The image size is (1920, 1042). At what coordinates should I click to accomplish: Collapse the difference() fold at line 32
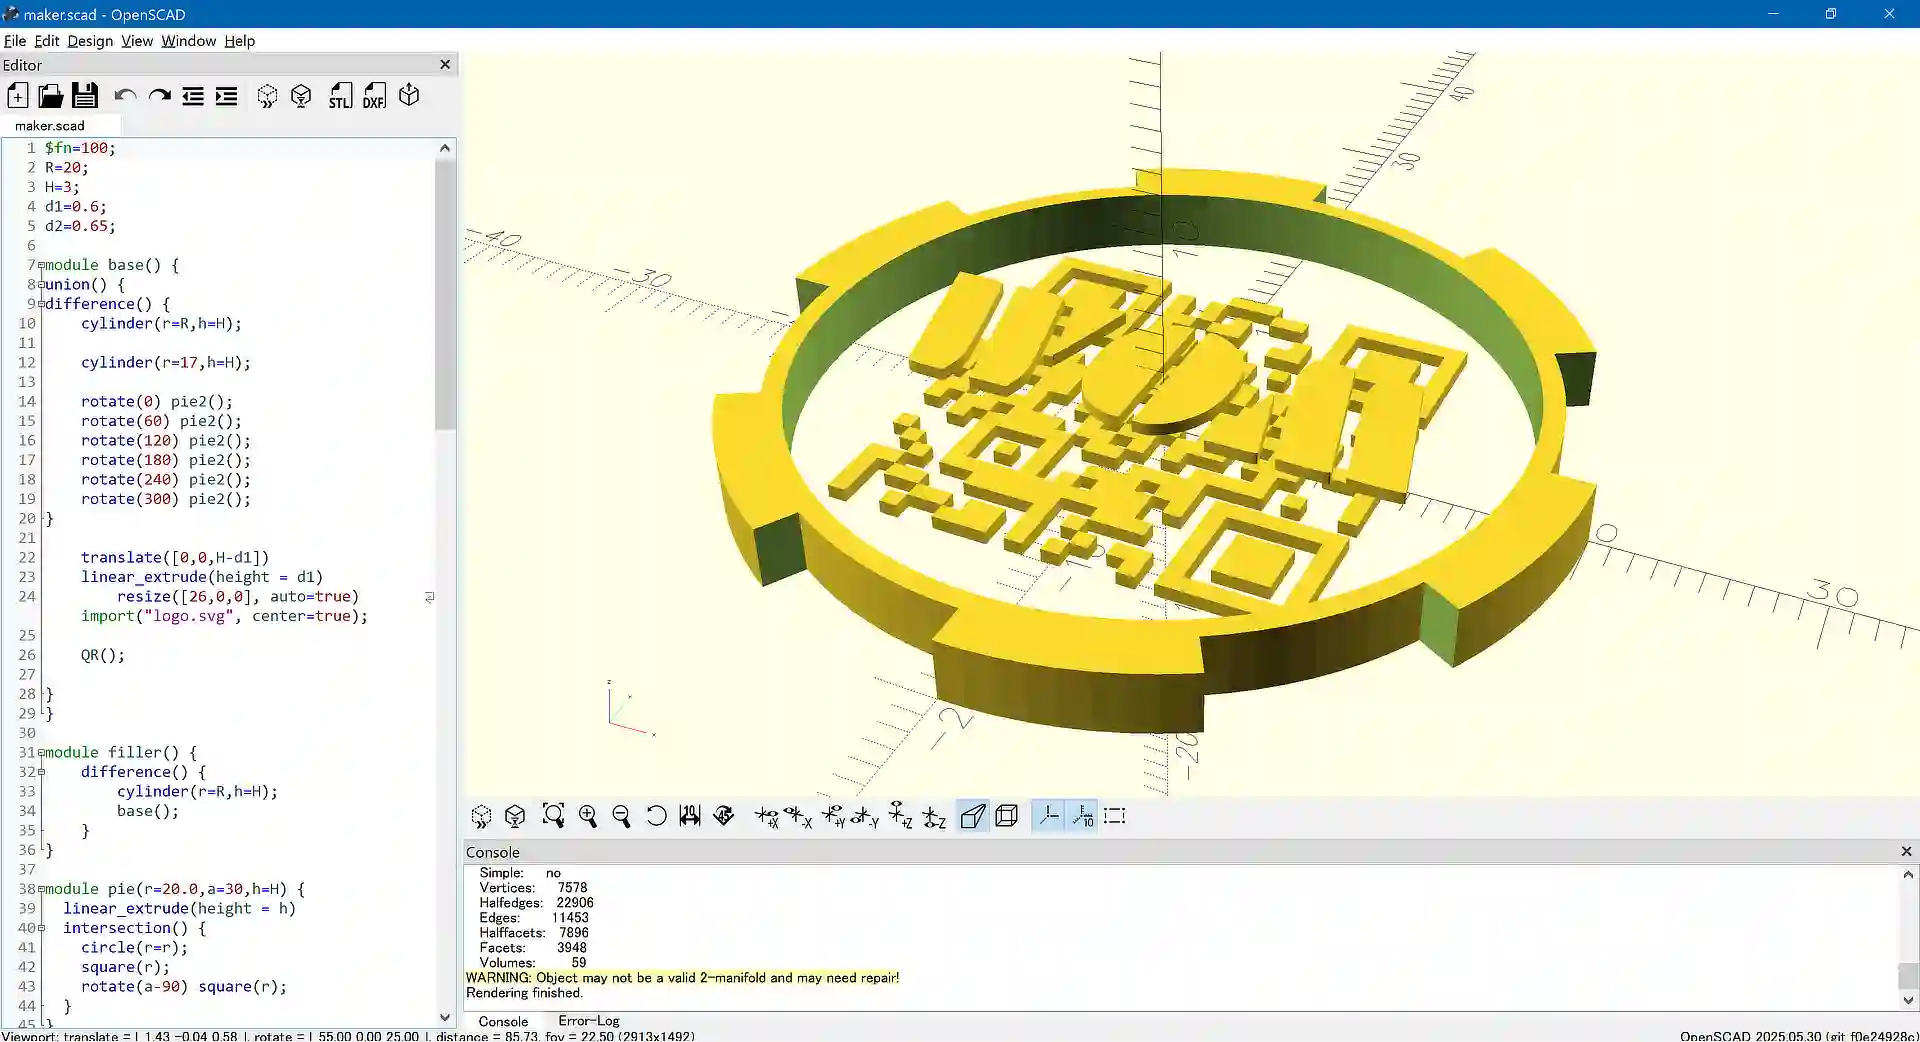(41, 772)
